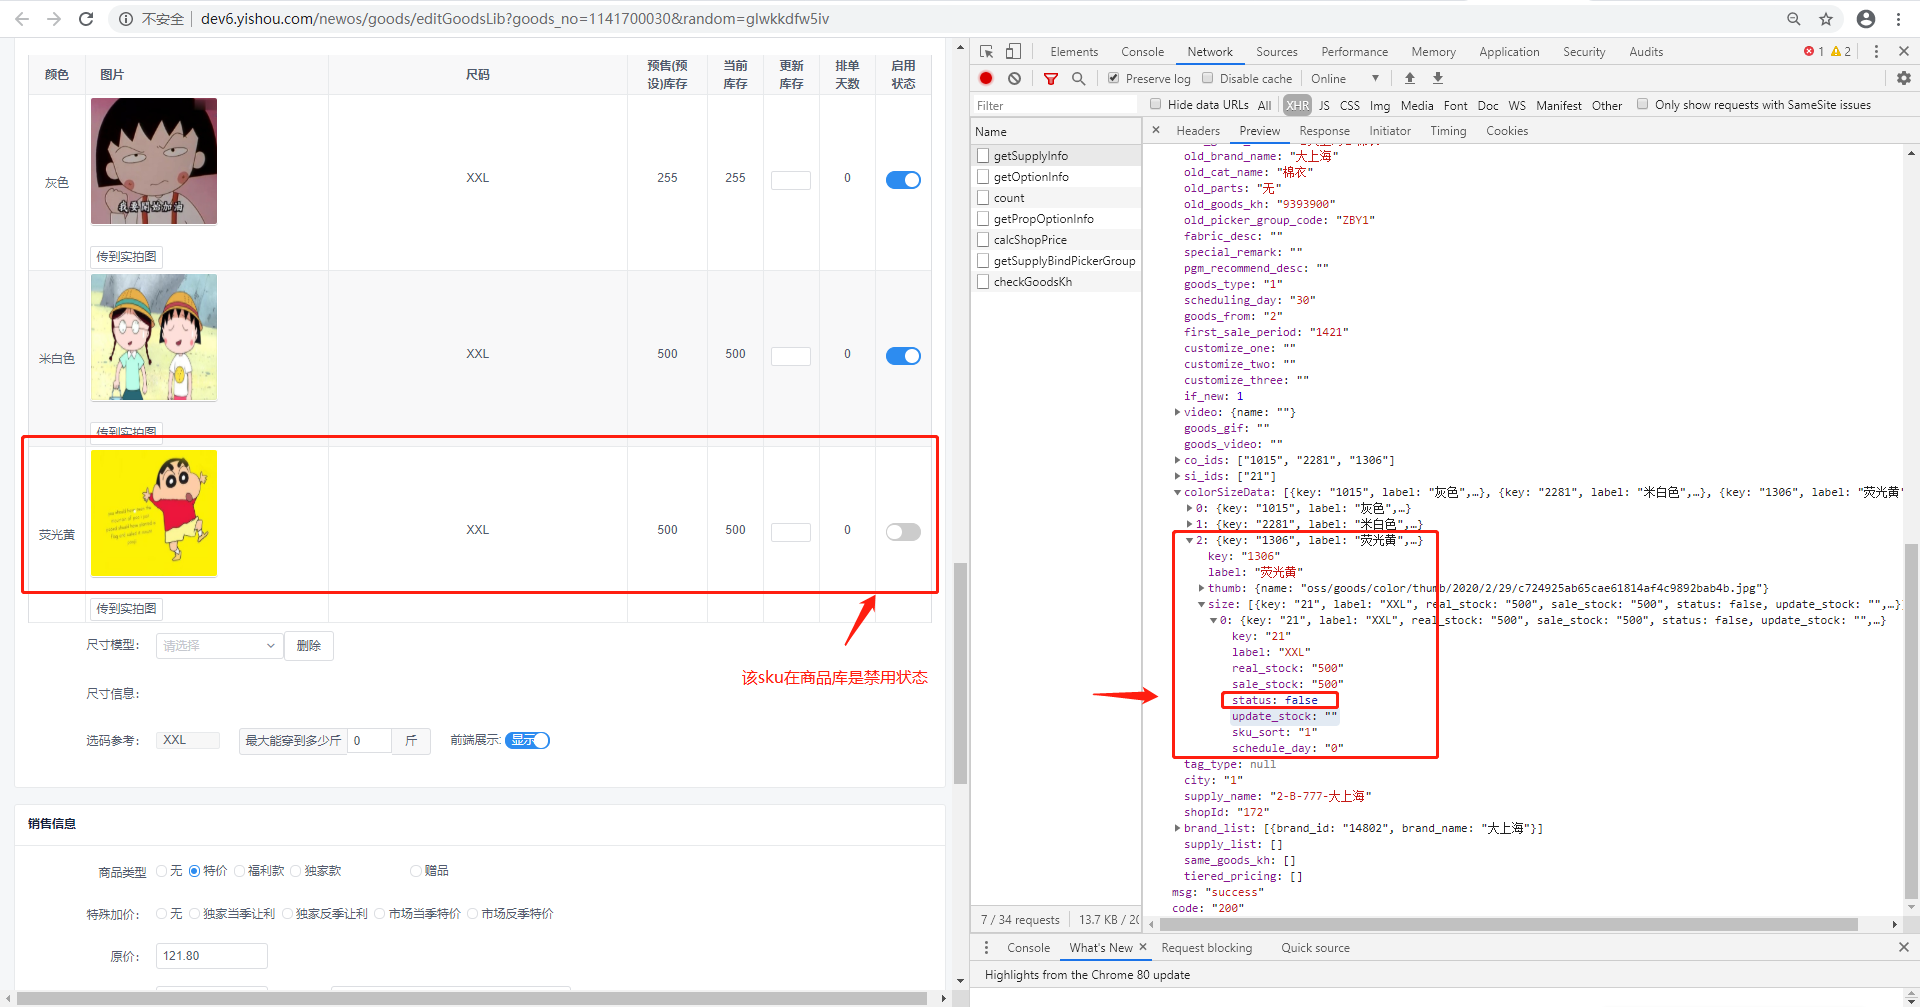Click 传到实拍图 under the yellow item
1920x1007 pixels.
[x=126, y=609]
